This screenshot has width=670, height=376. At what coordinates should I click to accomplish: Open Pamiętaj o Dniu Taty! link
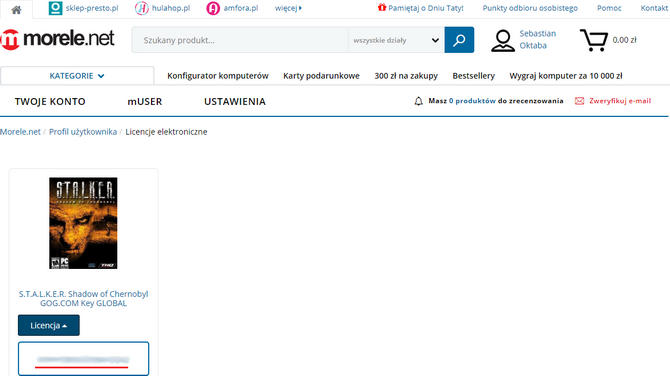coord(426,8)
